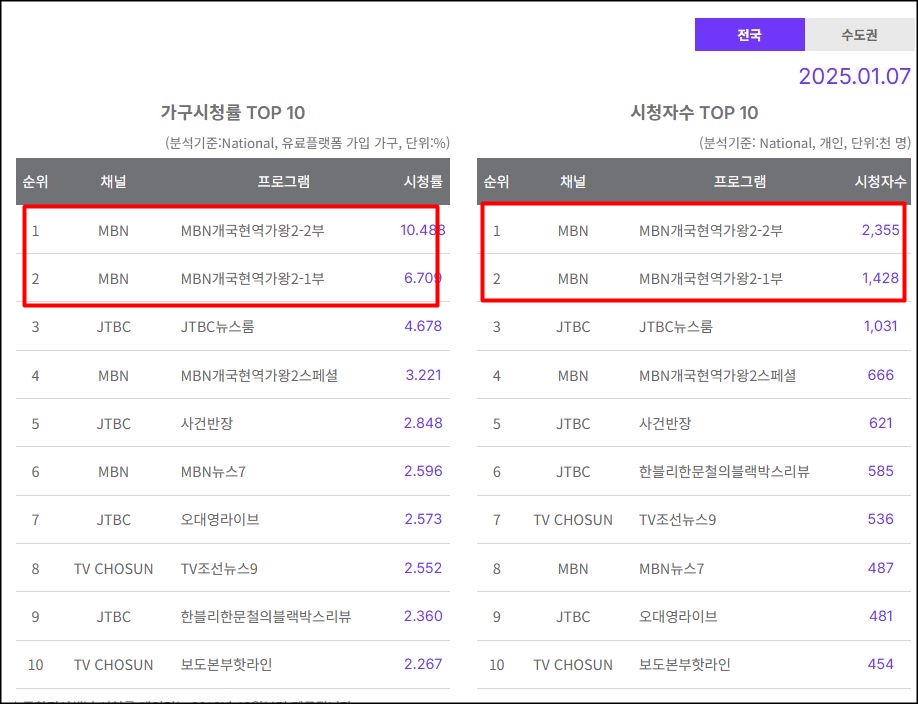Screen dimensions: 918x704
Task: Select viewer count 1,031
Action: point(881,326)
